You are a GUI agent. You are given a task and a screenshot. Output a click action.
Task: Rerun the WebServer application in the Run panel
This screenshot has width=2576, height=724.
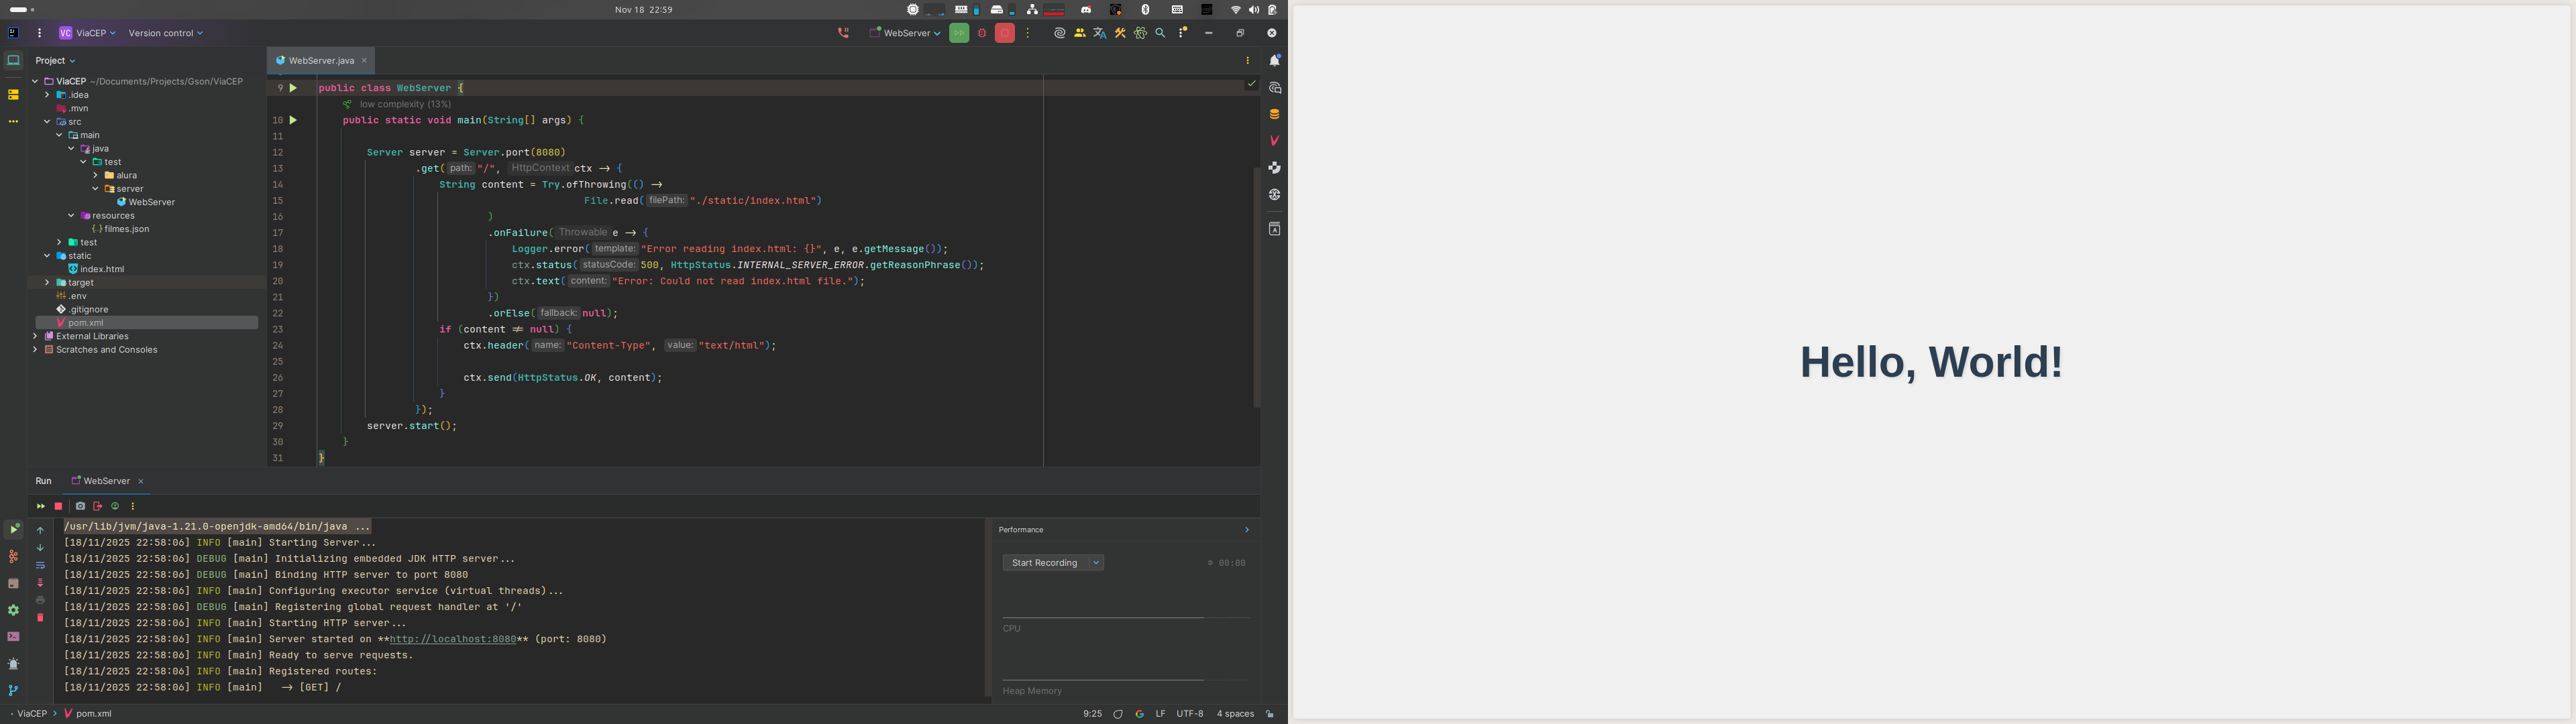pyautogui.click(x=41, y=507)
